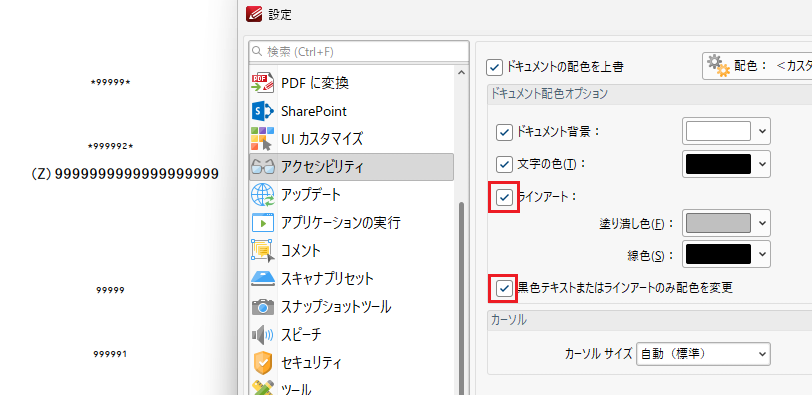Click the アプリケーションの実行 play icon
Screen dimensions: 812x395
(x=262, y=223)
